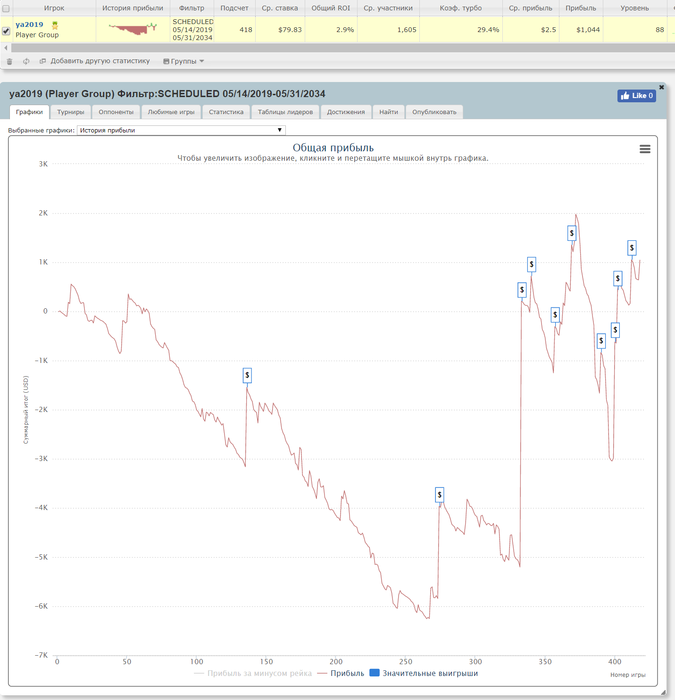Click the blue Значительные выигрыши legend square
The image size is (675, 700).
point(375,673)
